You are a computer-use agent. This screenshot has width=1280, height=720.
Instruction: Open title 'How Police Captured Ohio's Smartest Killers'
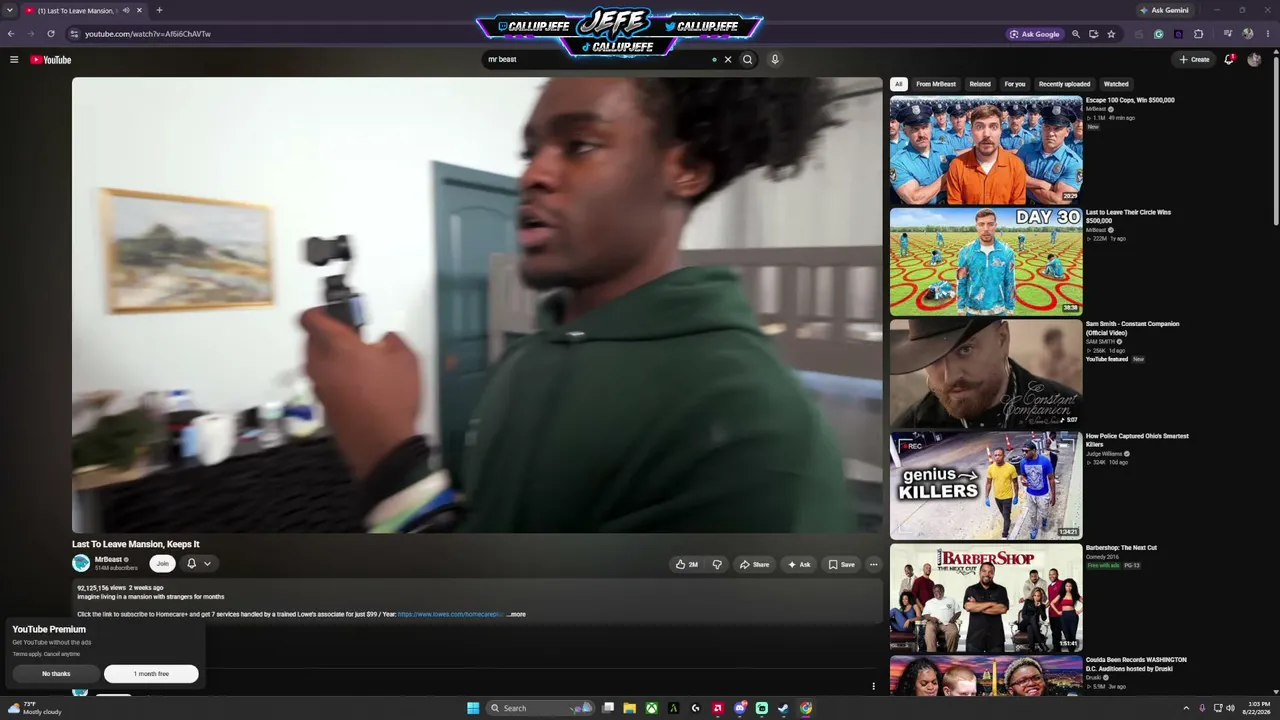click(x=1137, y=440)
